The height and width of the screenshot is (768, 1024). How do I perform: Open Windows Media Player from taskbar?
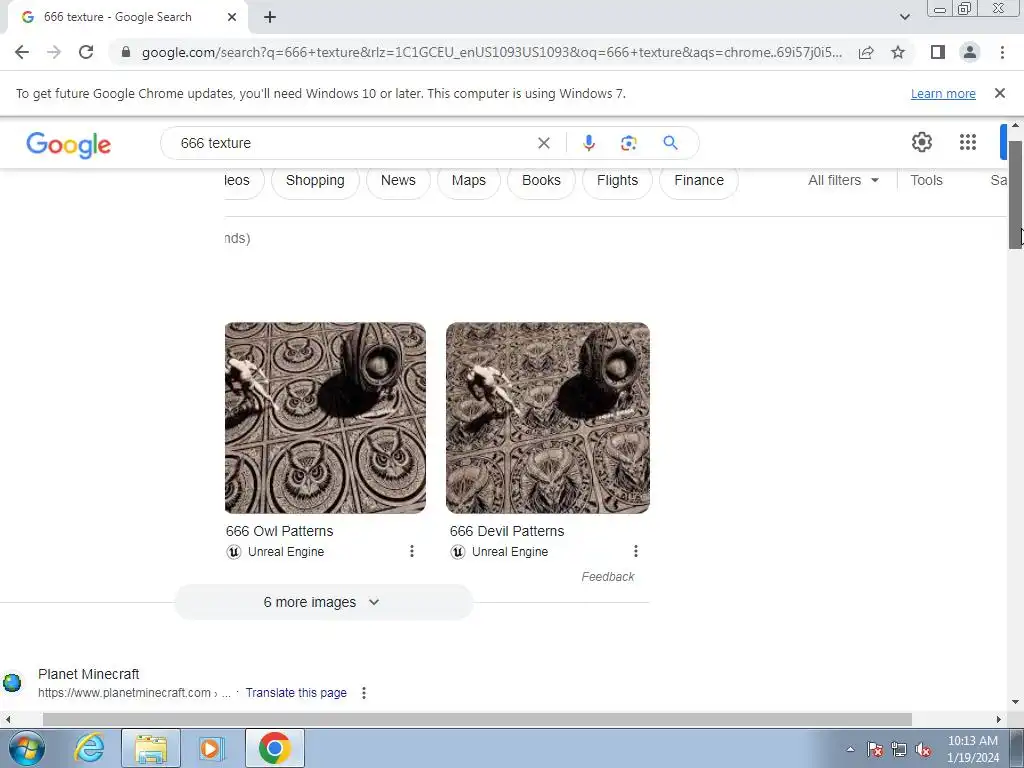pyautogui.click(x=211, y=748)
